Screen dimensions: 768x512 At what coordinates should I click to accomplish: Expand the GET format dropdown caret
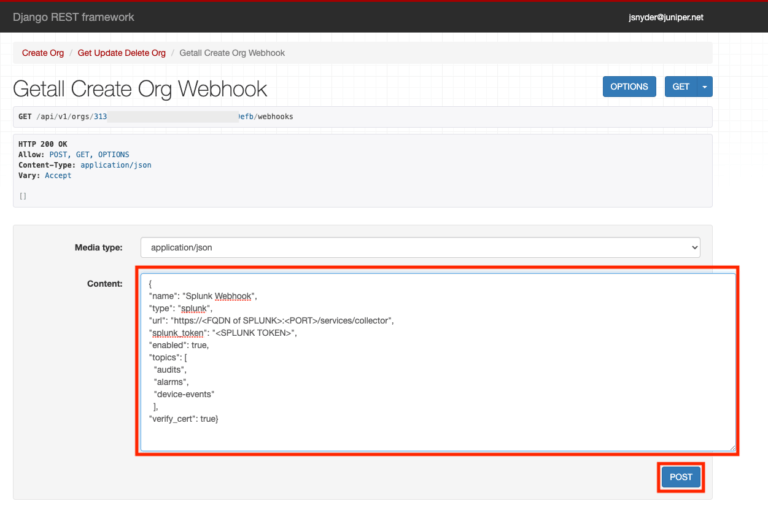[705, 87]
